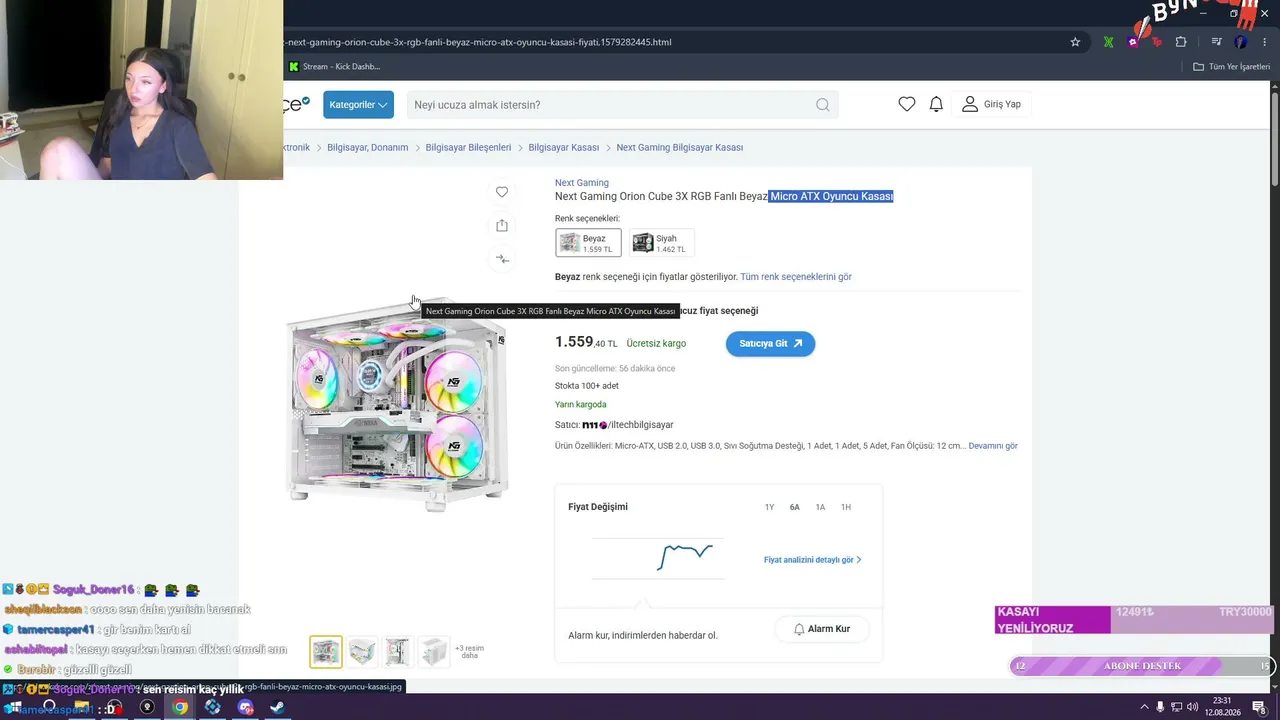This screenshot has height=720, width=1280.
Task: Select the first highlighted product thumbnail
Action: pos(326,652)
